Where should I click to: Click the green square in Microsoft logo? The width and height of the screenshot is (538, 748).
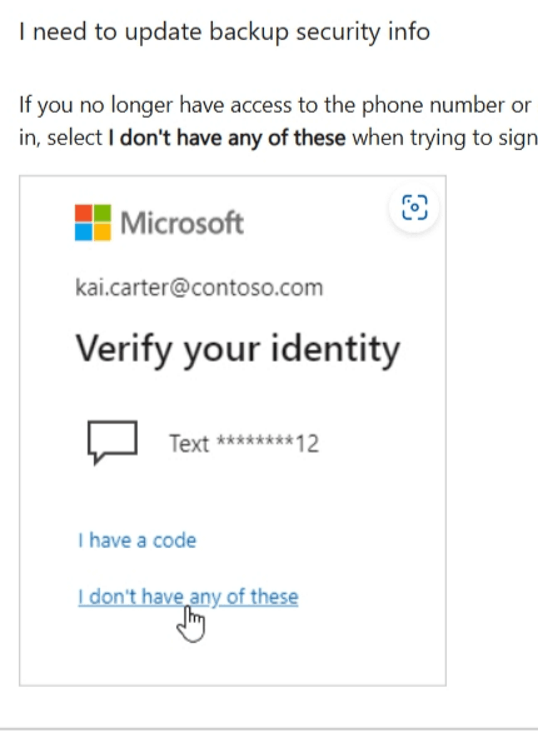point(103,213)
